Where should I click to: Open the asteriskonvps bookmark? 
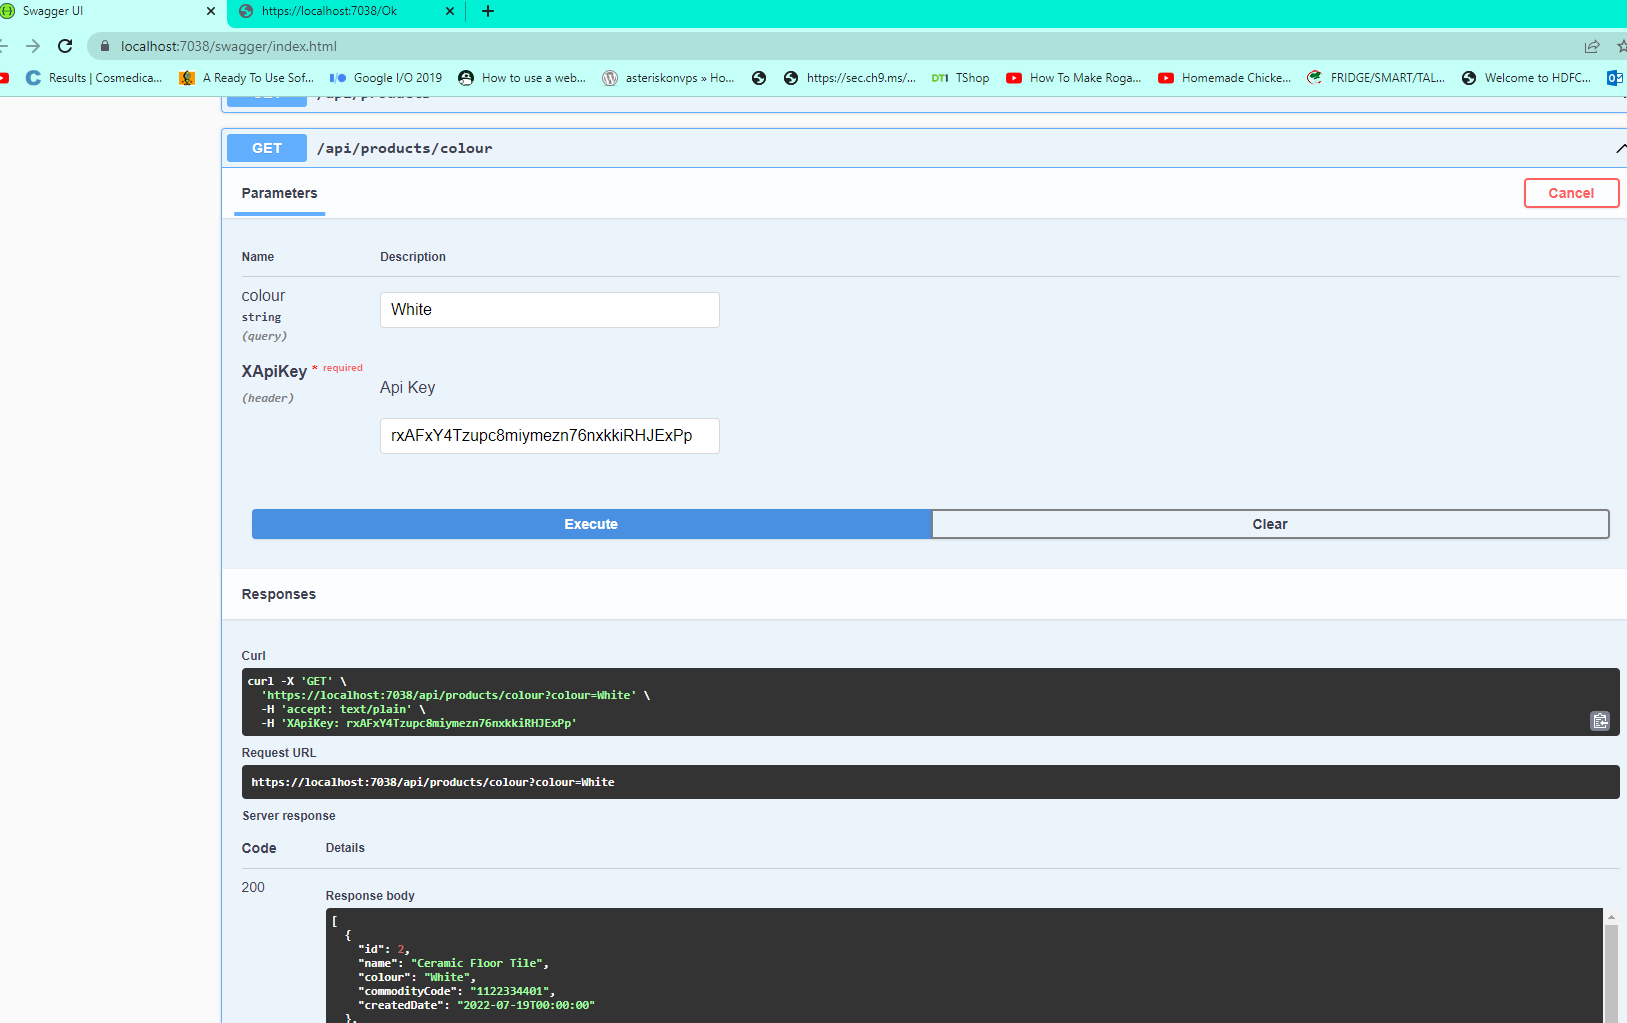pos(668,78)
